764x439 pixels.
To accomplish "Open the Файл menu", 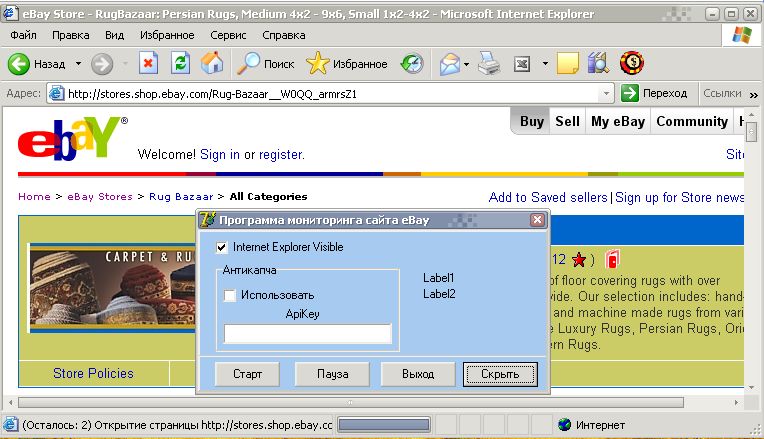I will pos(23,35).
